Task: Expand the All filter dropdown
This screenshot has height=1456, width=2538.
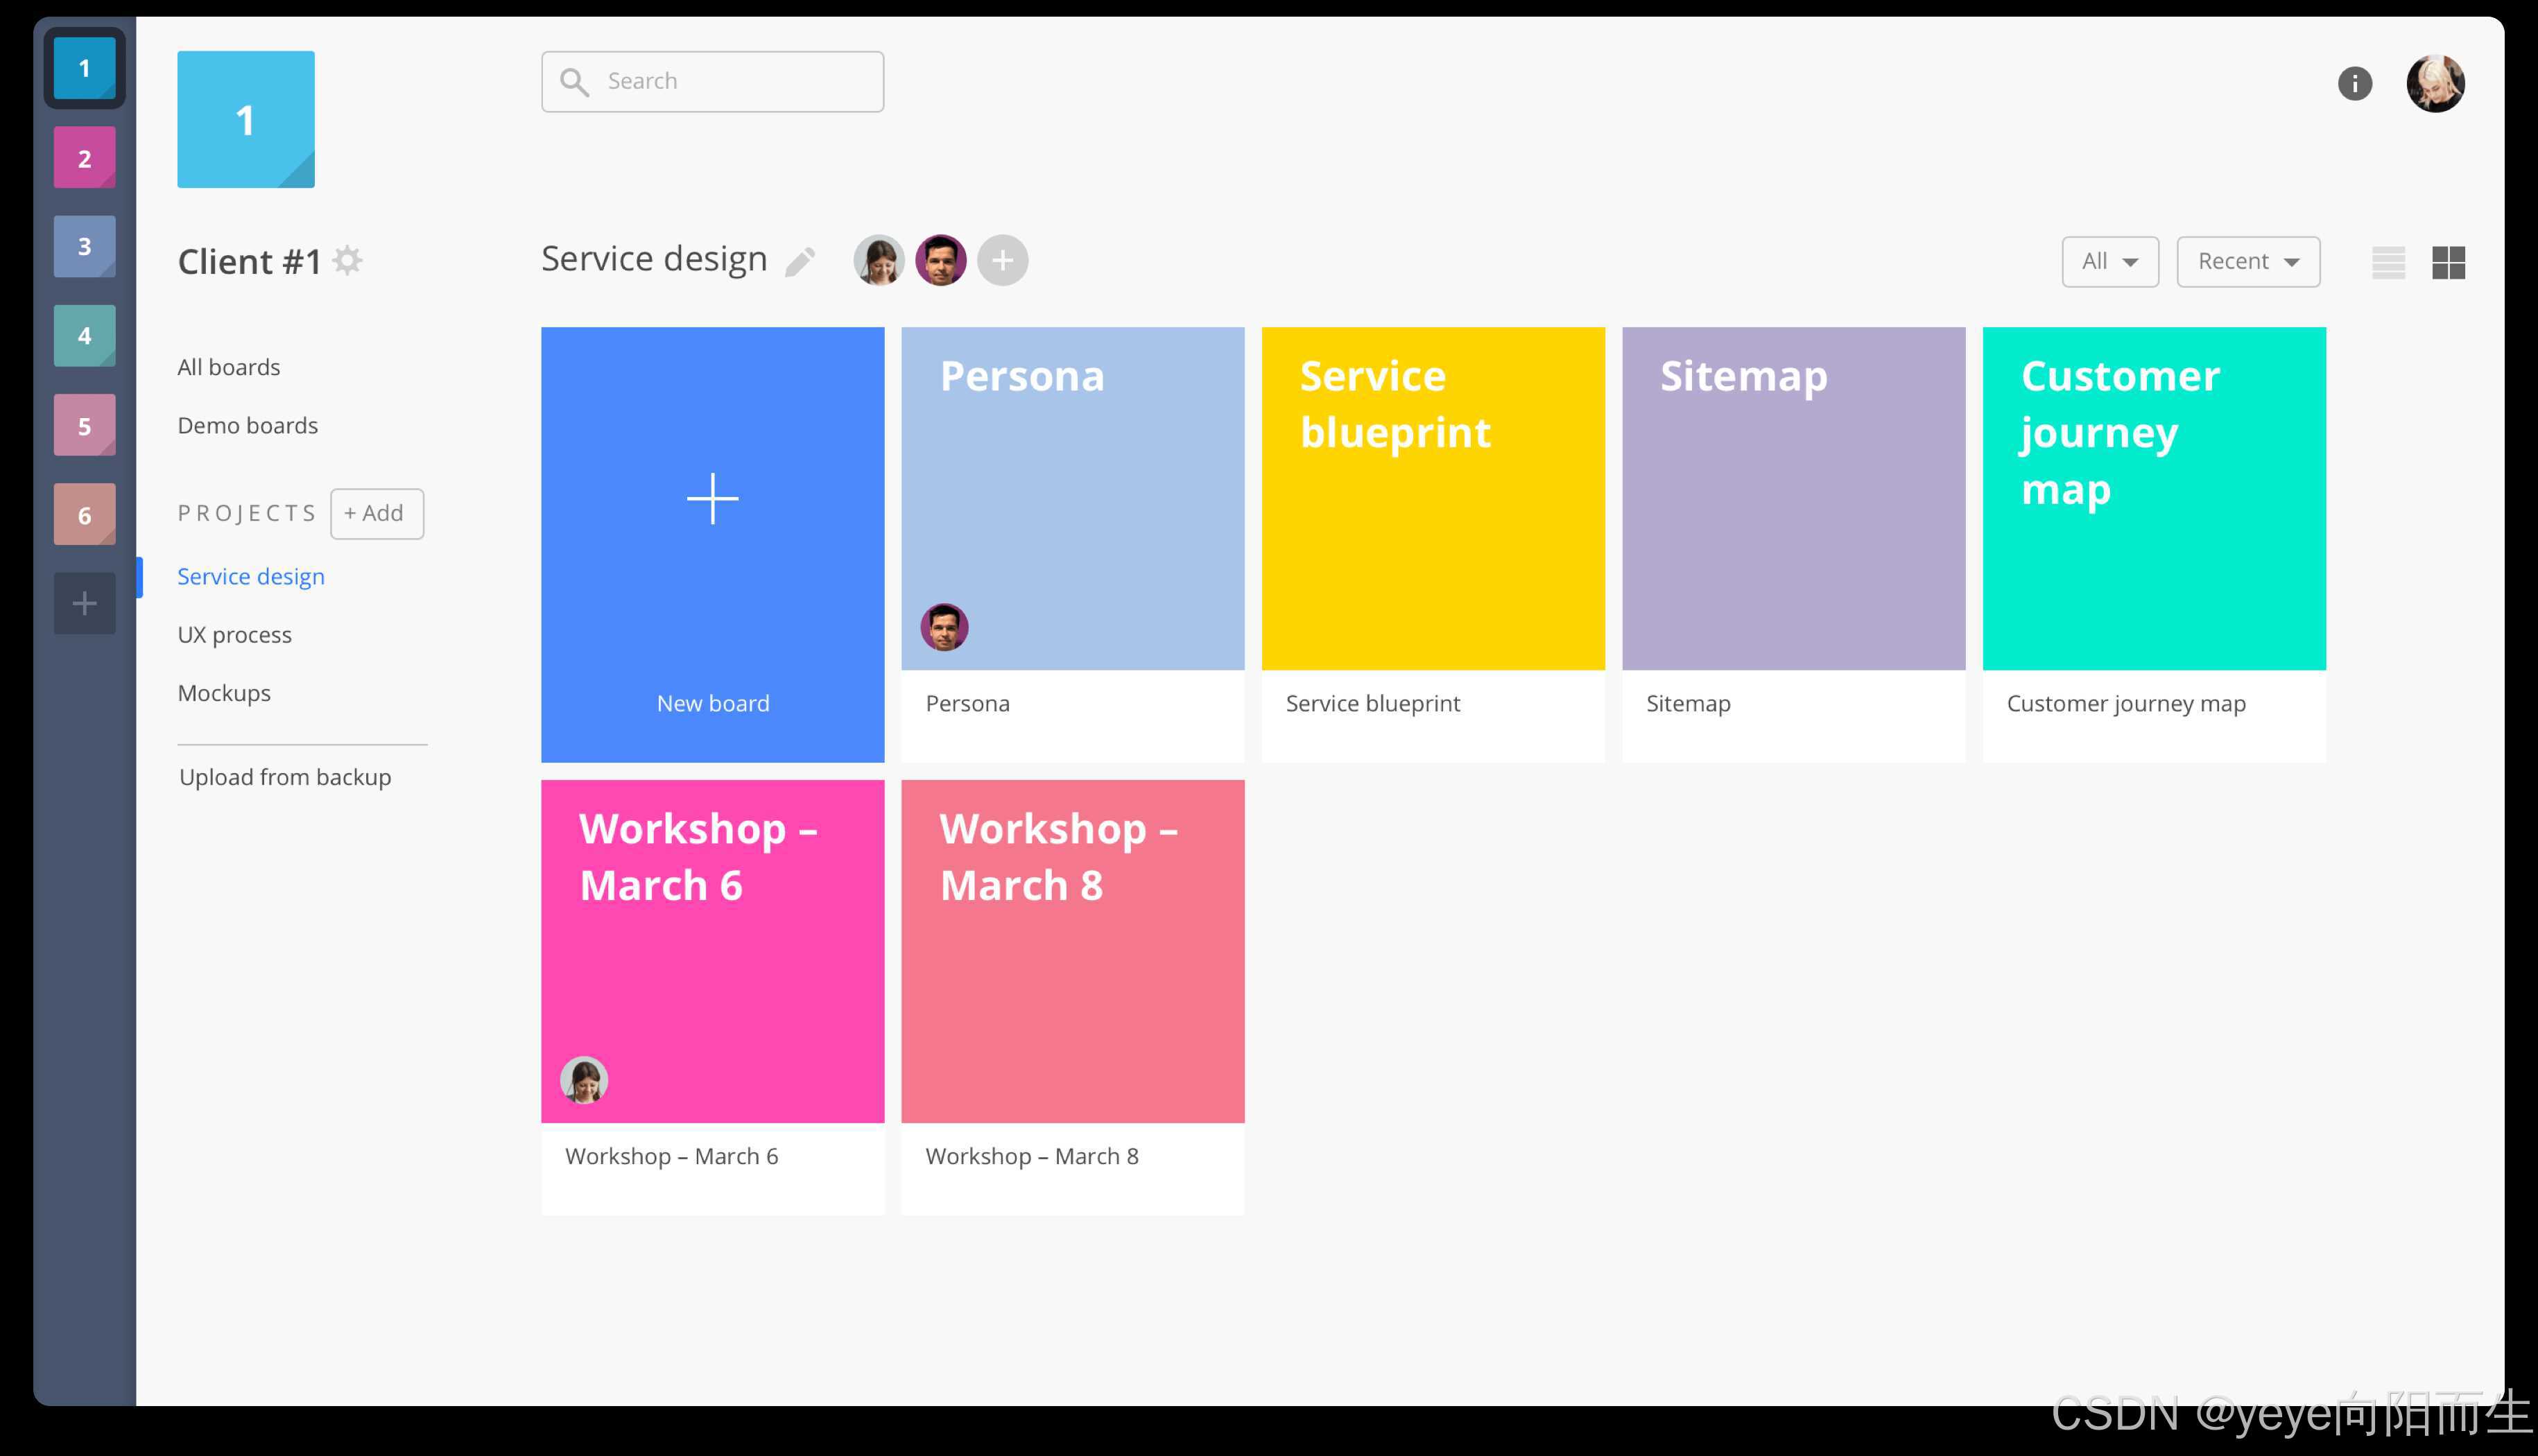Action: pos(2109,262)
